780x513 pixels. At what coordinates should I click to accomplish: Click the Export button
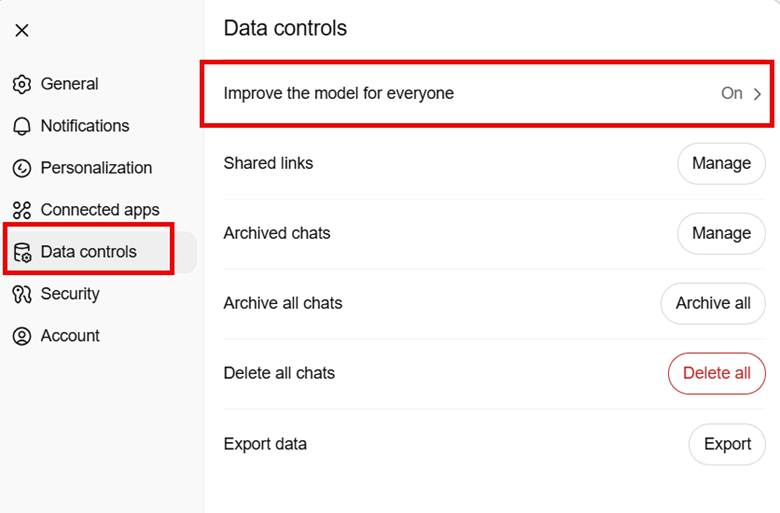[x=727, y=444]
